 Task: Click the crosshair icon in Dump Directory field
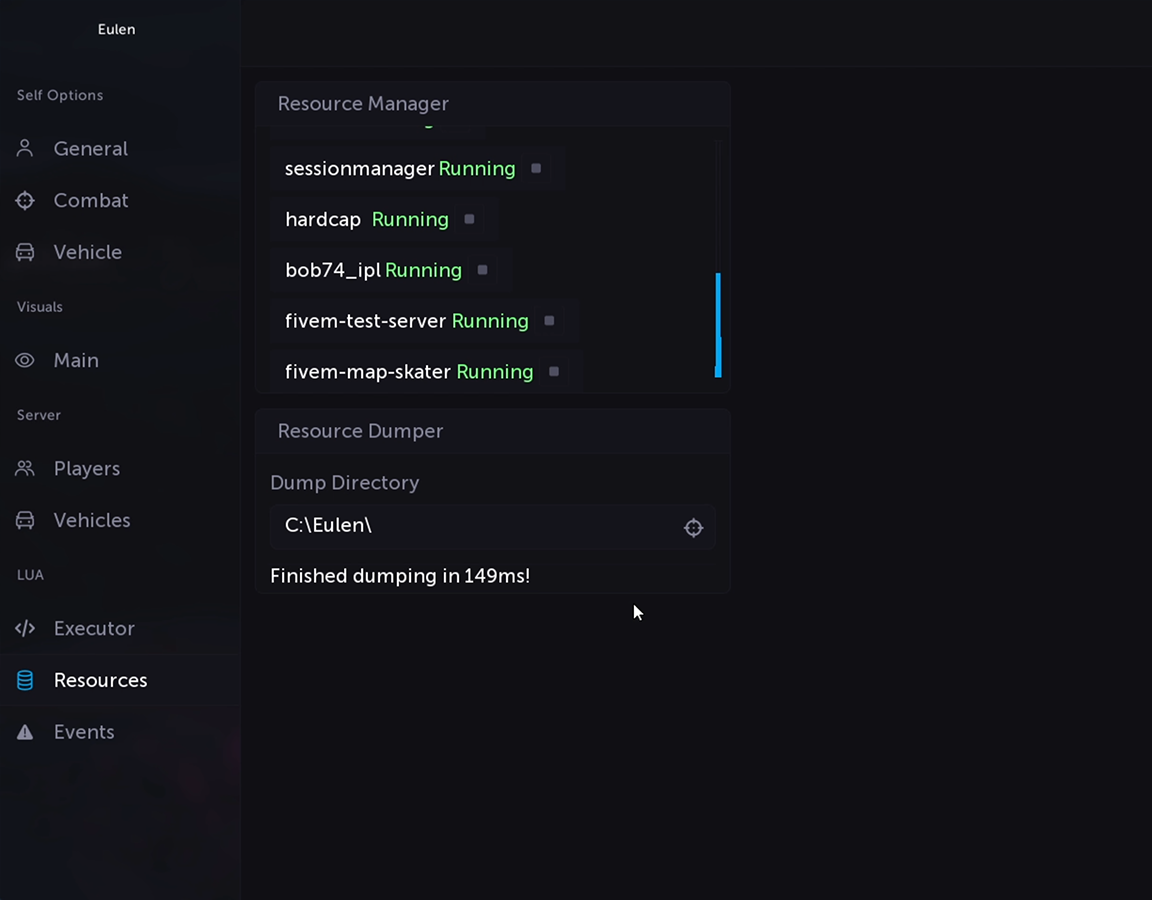coord(693,528)
